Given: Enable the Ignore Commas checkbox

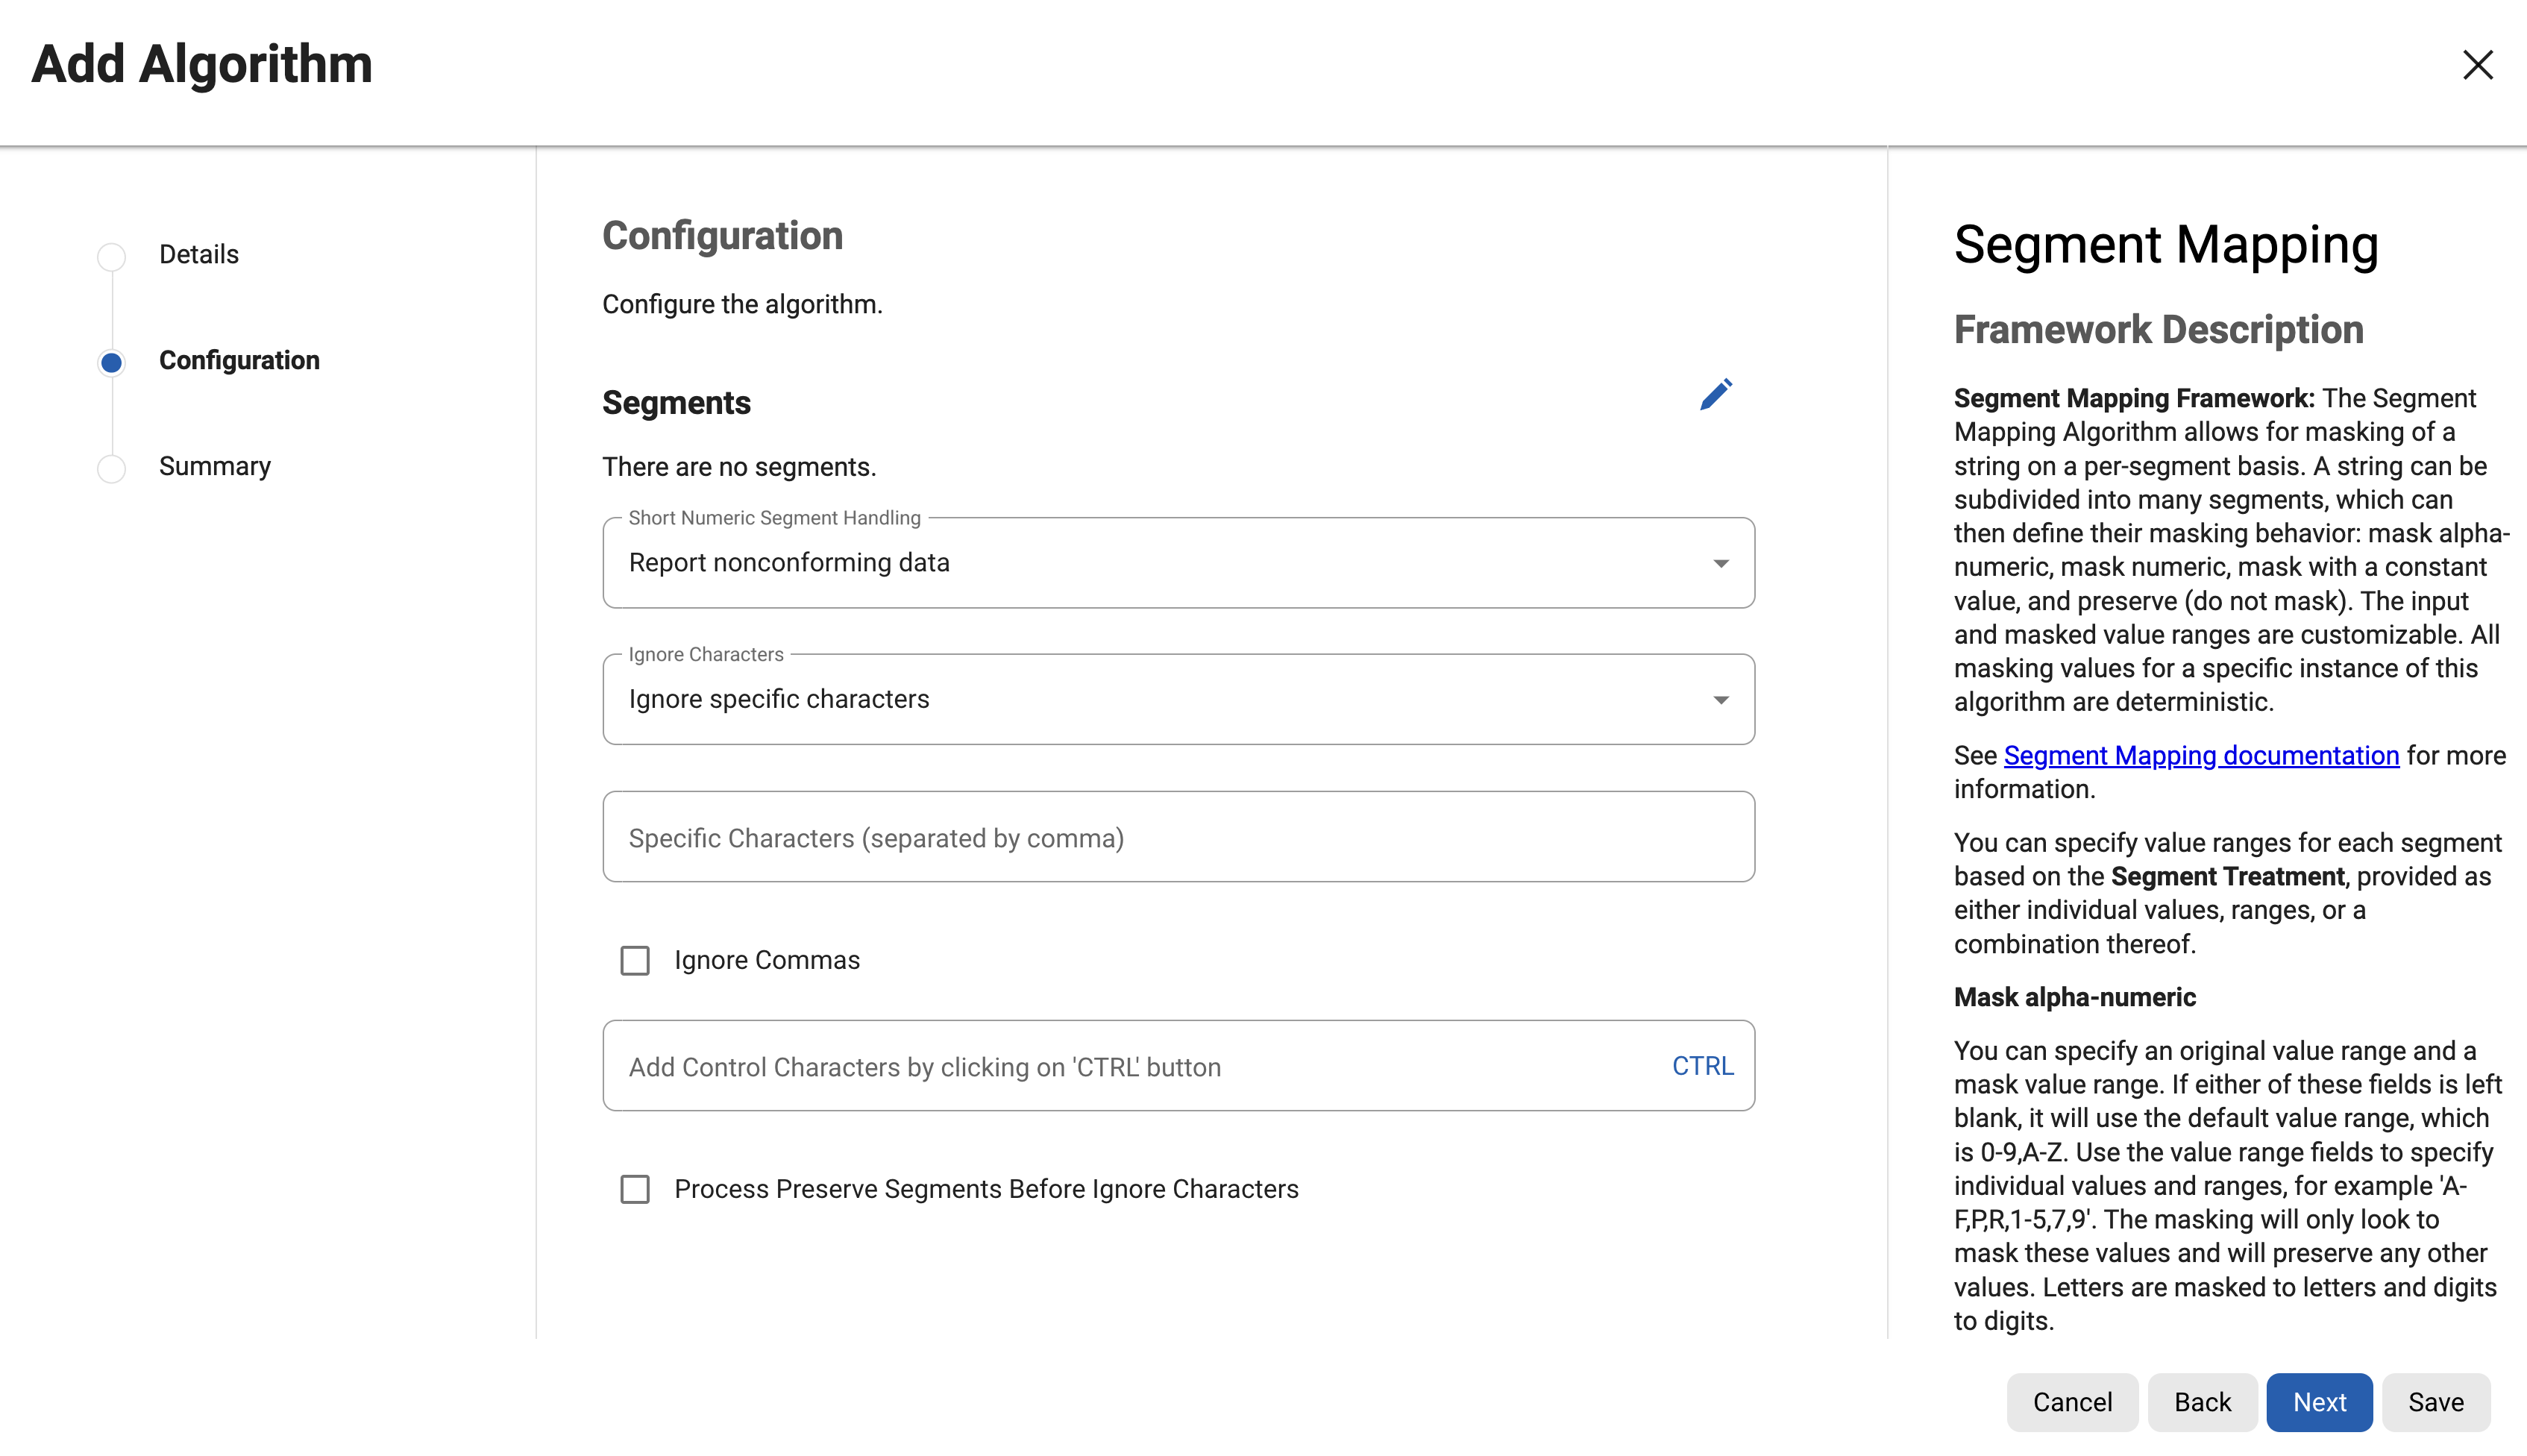Looking at the screenshot, I should pos(635,961).
